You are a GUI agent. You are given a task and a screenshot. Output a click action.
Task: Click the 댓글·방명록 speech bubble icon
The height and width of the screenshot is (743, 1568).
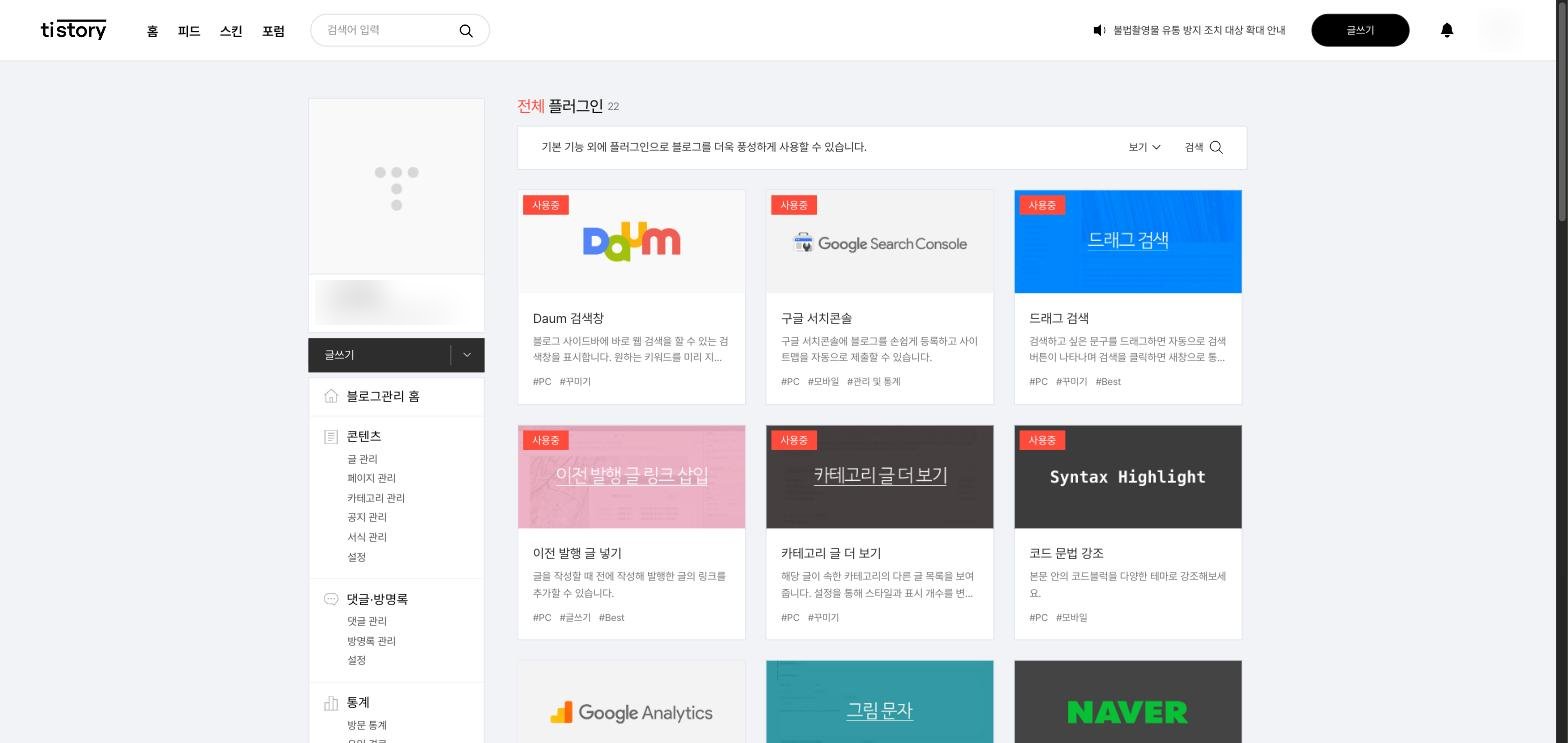331,599
